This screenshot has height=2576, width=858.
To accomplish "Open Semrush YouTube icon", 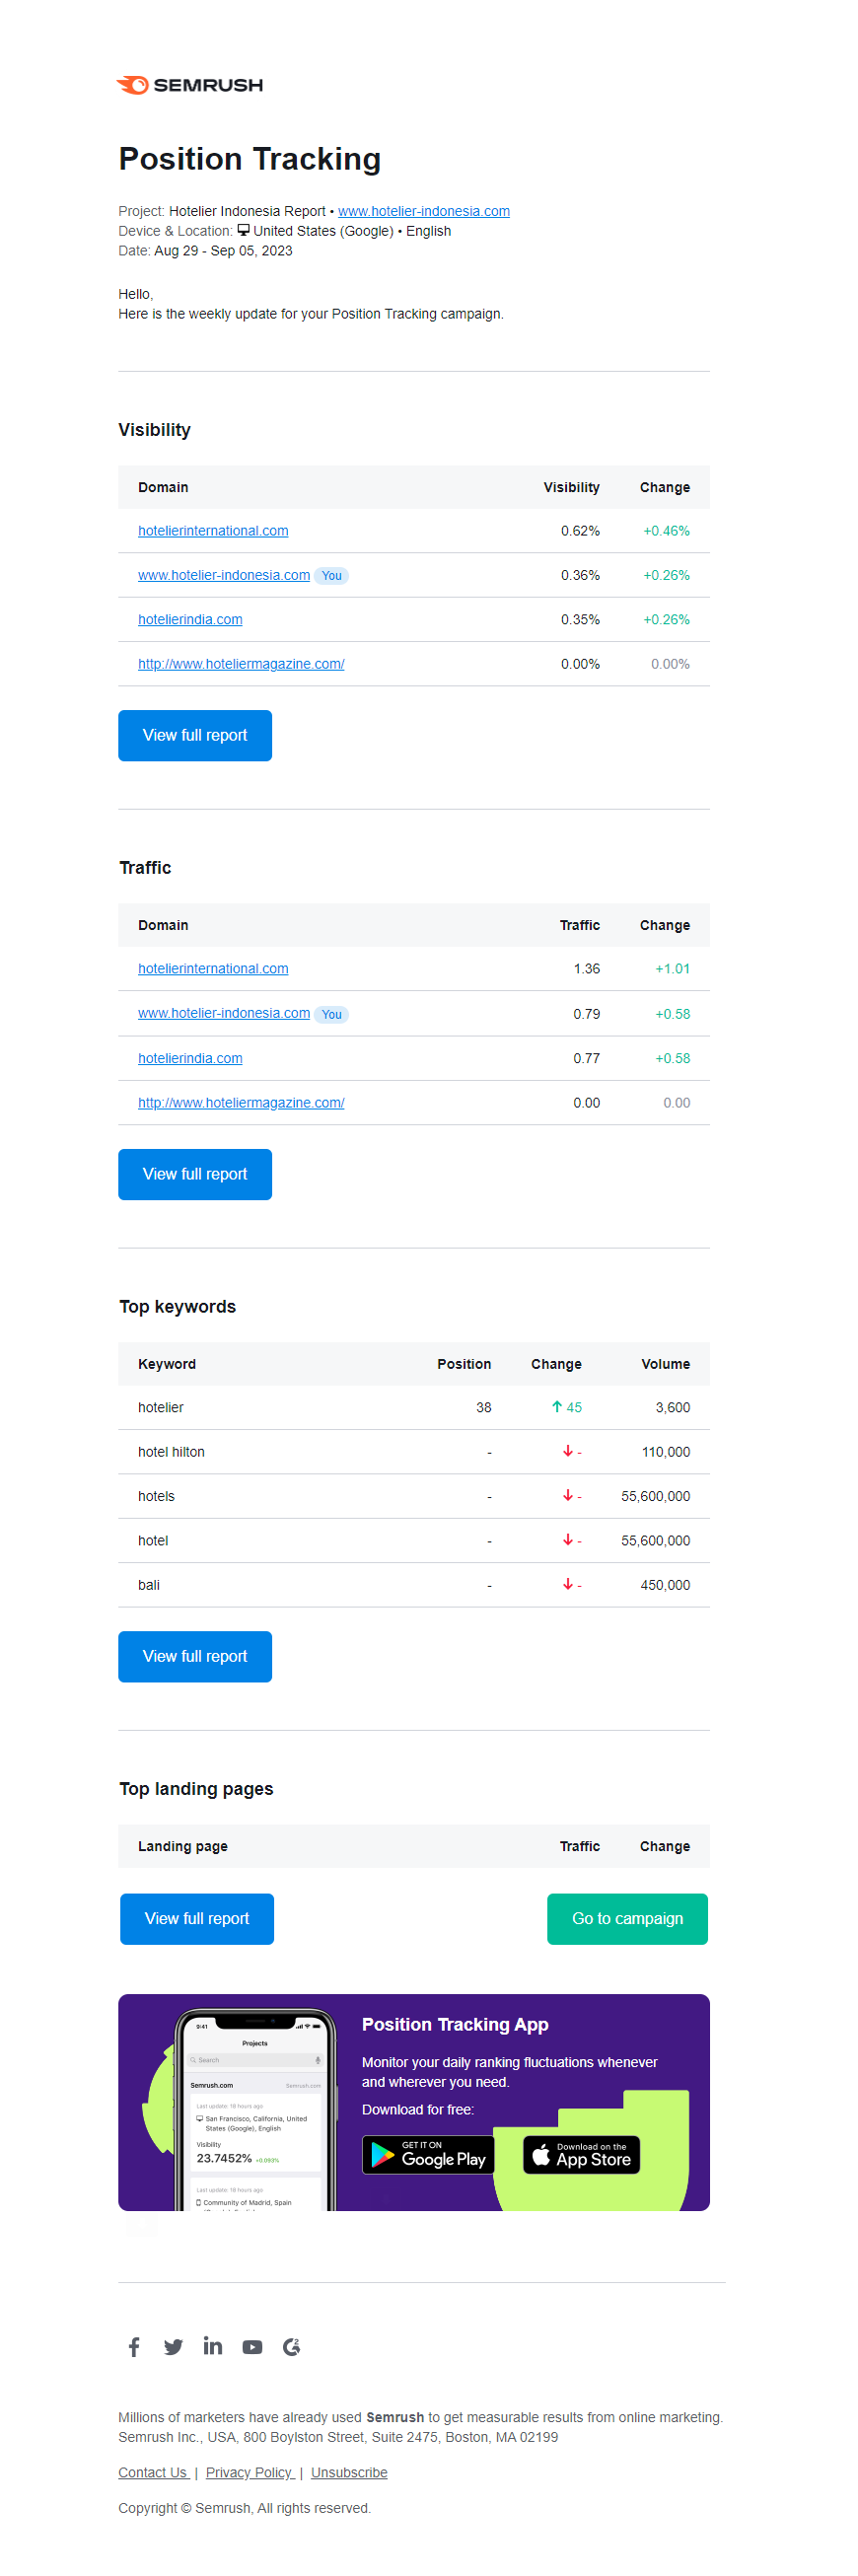I will coord(252,2346).
